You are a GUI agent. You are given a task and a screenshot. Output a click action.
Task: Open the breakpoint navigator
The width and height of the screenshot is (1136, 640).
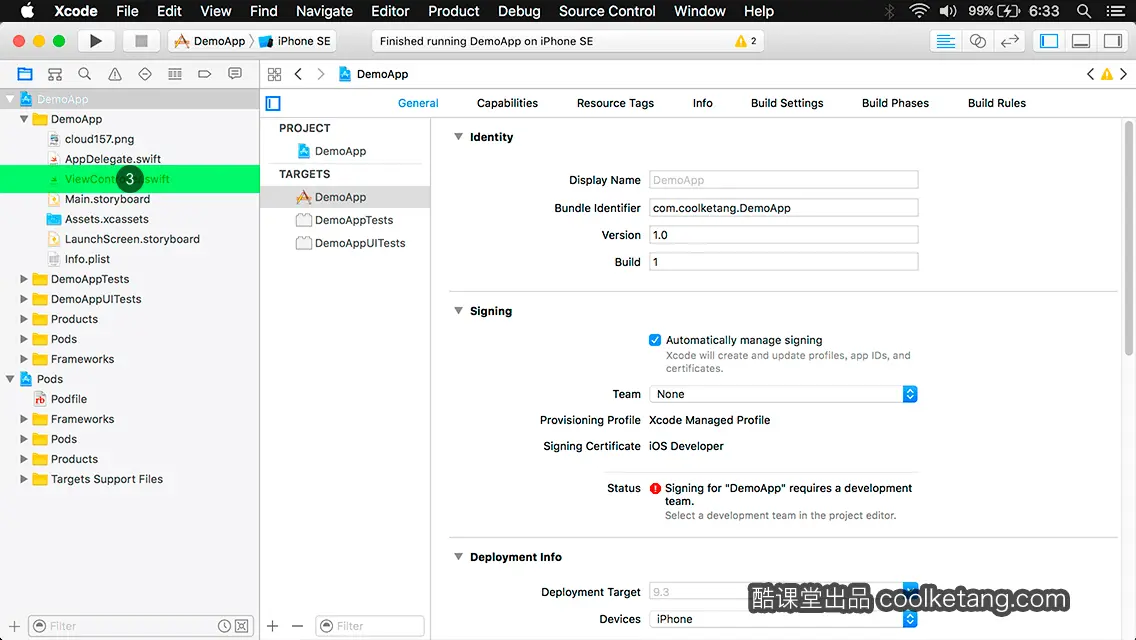[205, 74]
